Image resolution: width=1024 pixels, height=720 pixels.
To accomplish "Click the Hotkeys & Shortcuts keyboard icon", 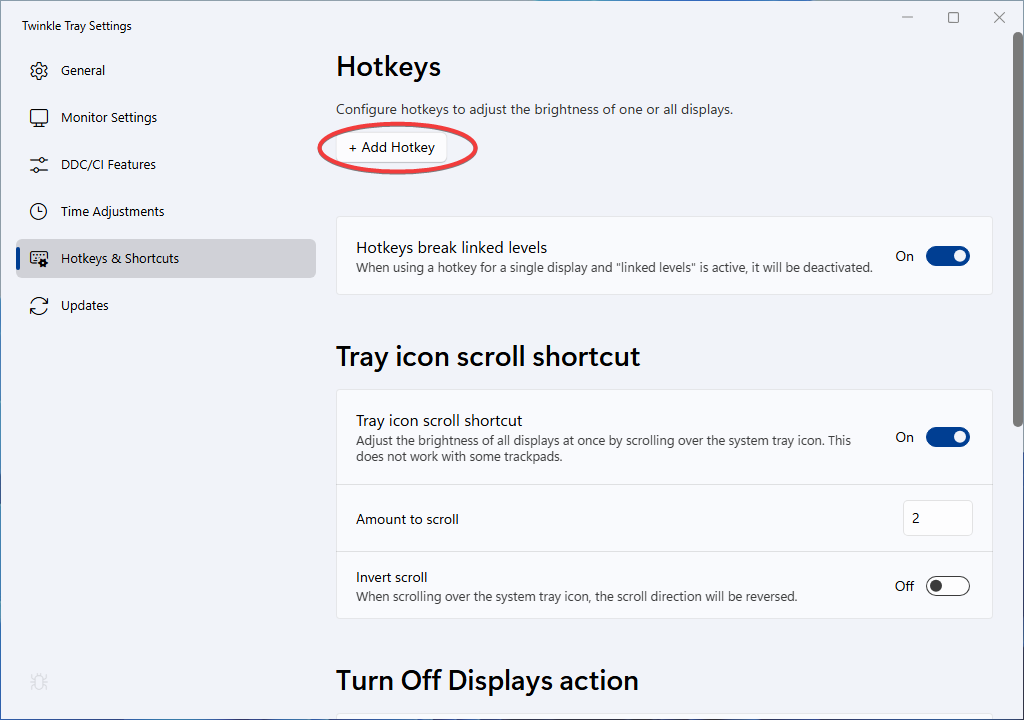I will [x=39, y=259].
